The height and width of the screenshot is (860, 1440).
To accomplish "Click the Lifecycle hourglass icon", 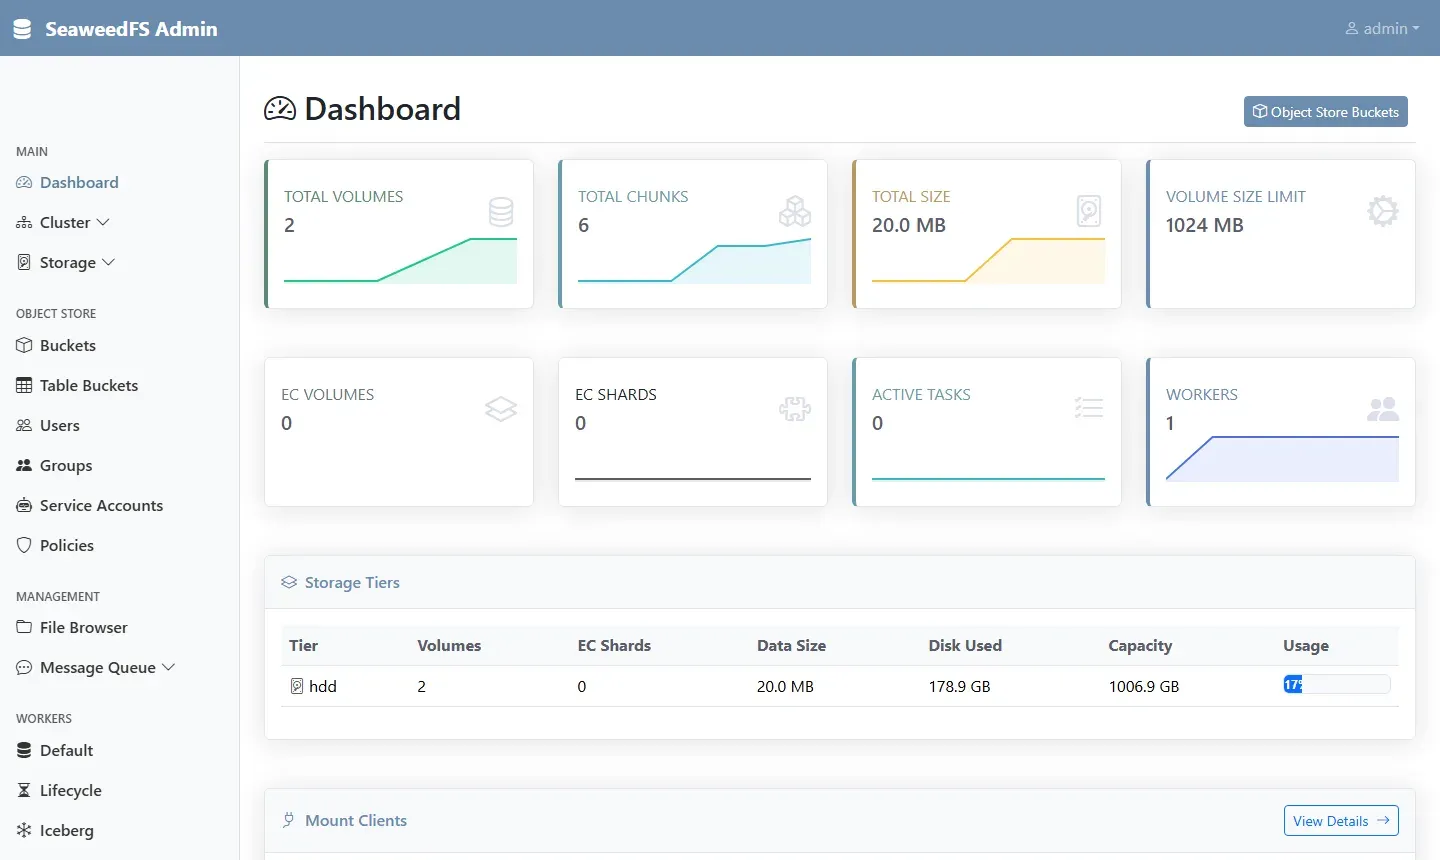I will [x=24, y=790].
